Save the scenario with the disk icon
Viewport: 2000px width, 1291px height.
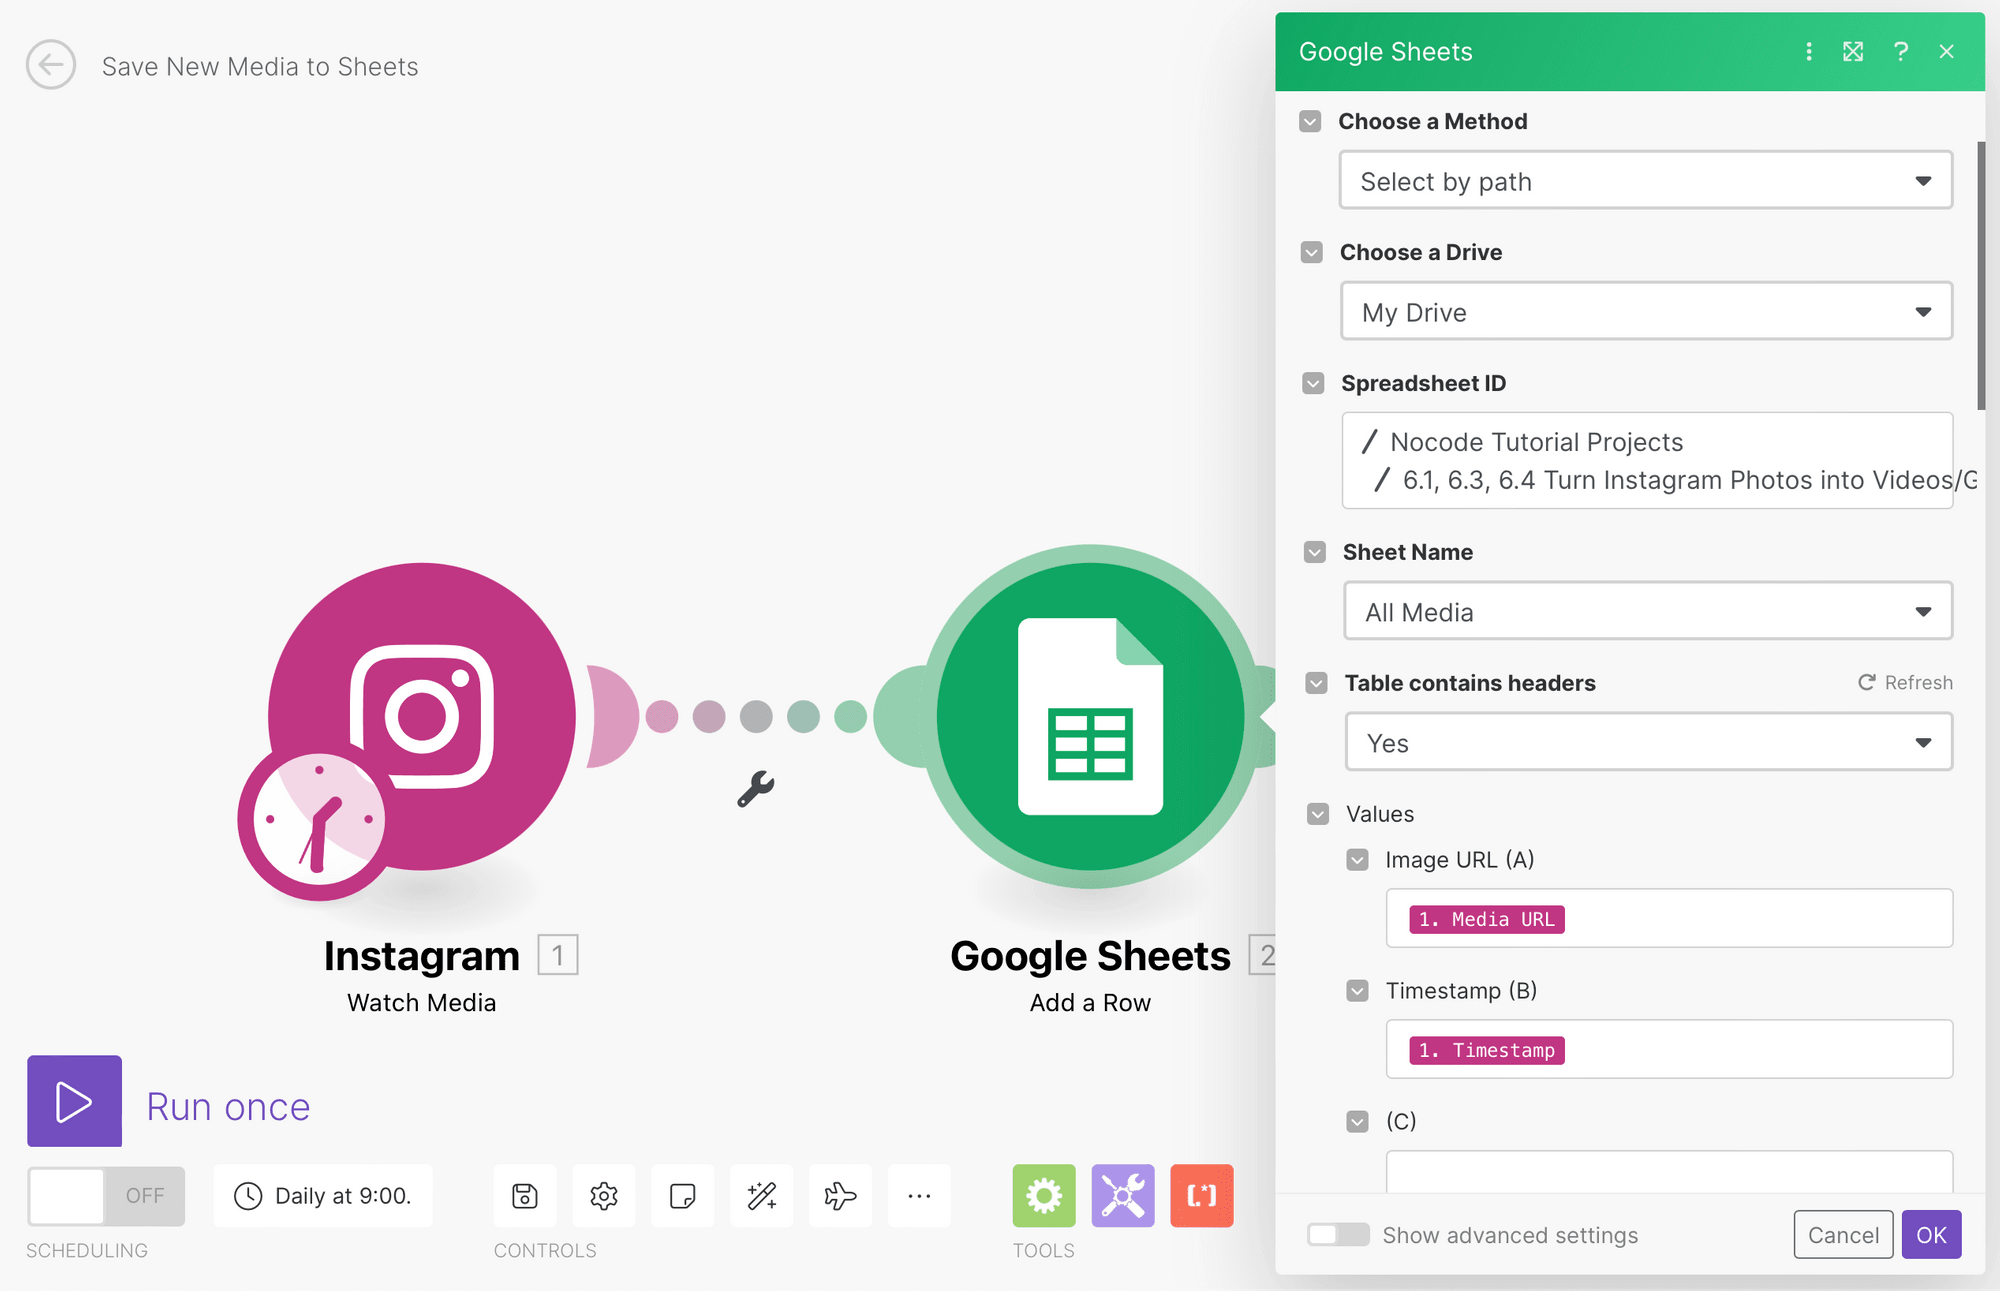pyautogui.click(x=525, y=1196)
